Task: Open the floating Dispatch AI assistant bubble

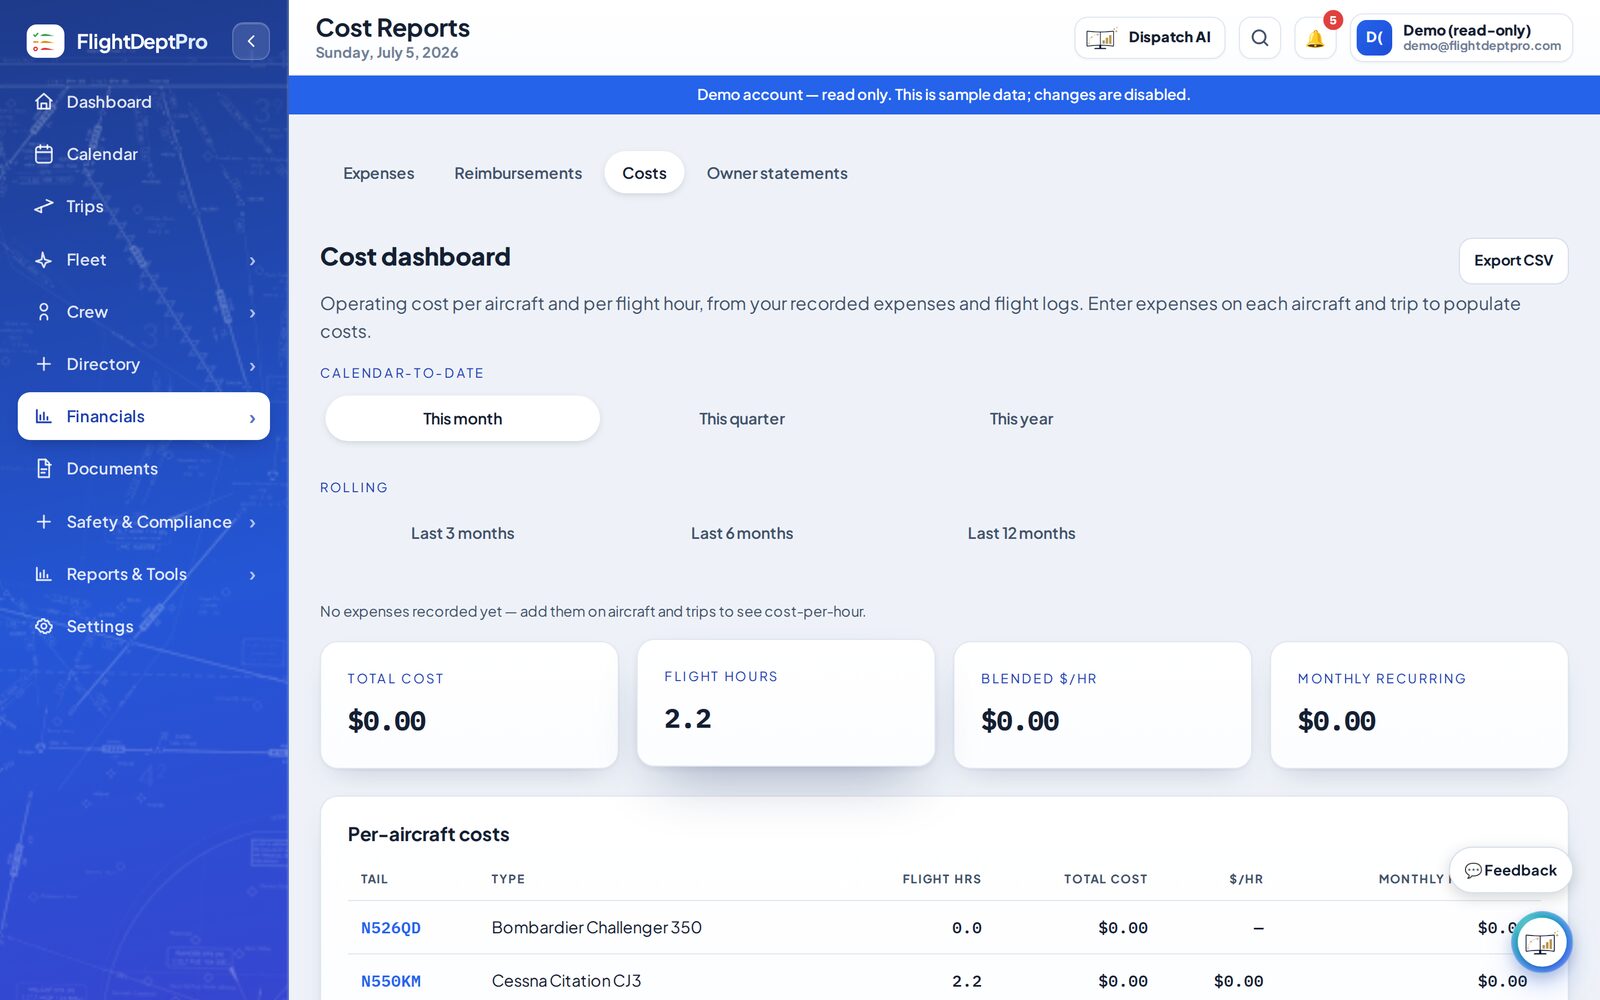Action: 1541,942
